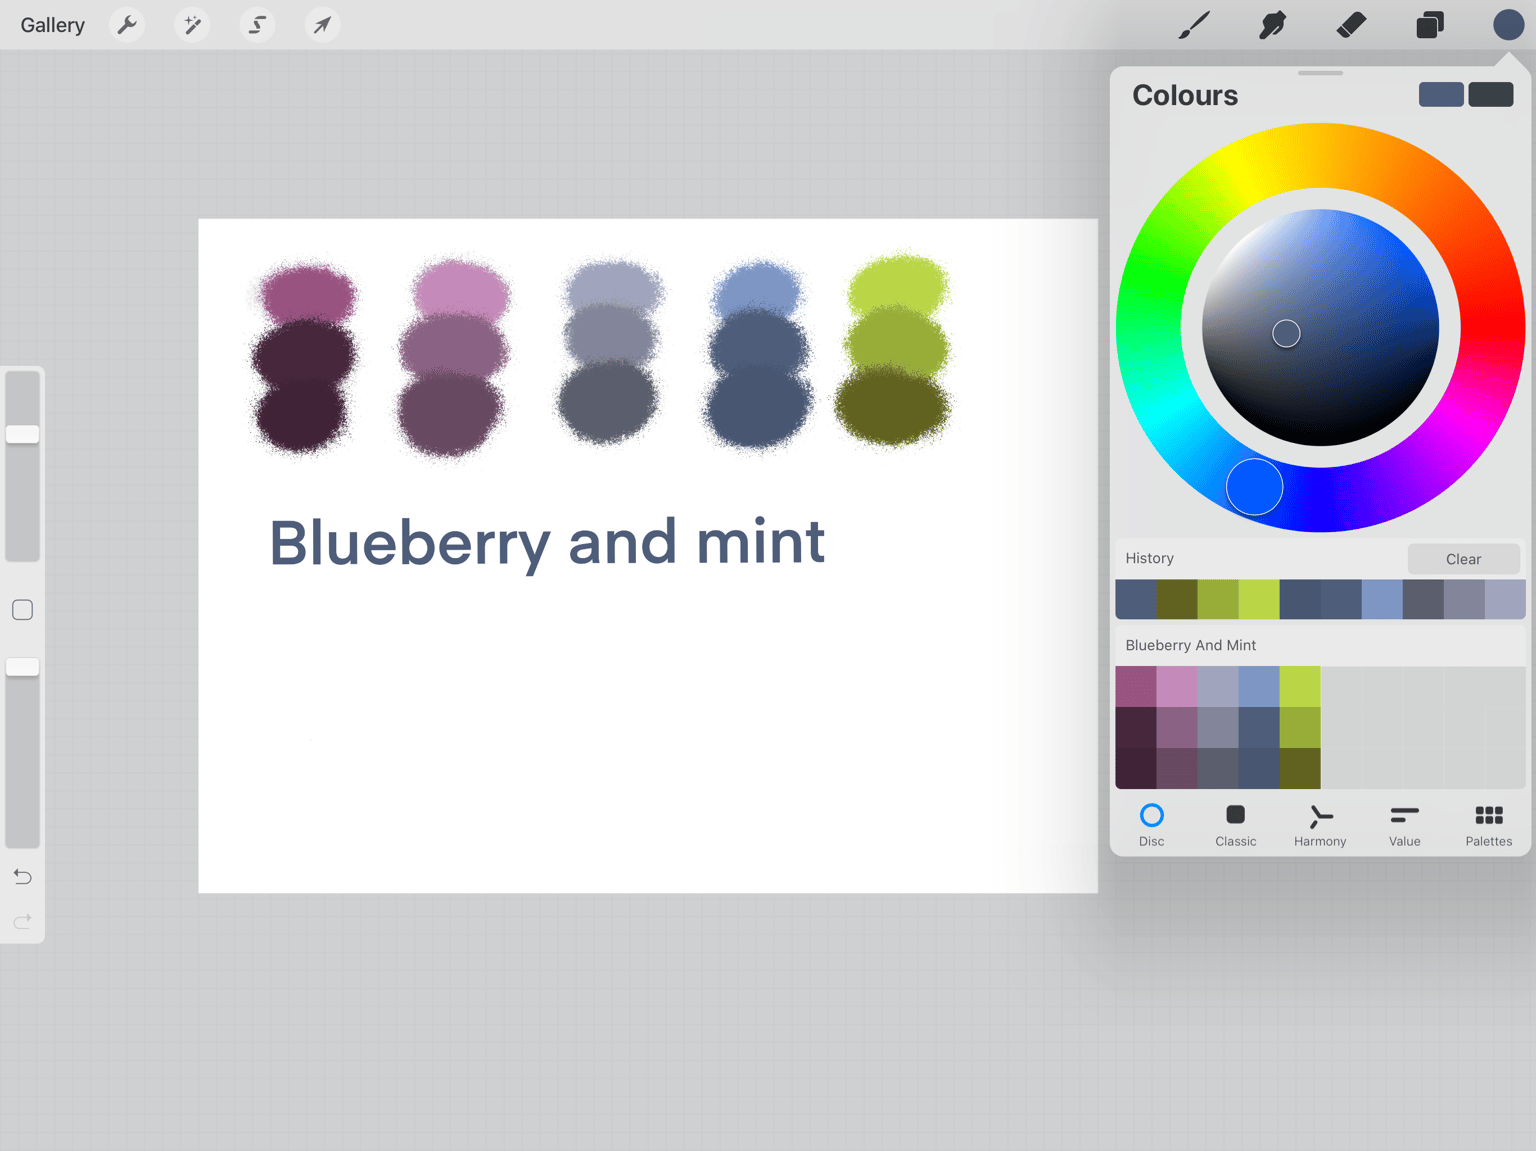Switch to the Value colour tab
This screenshot has width=1536, height=1151.
click(1404, 825)
